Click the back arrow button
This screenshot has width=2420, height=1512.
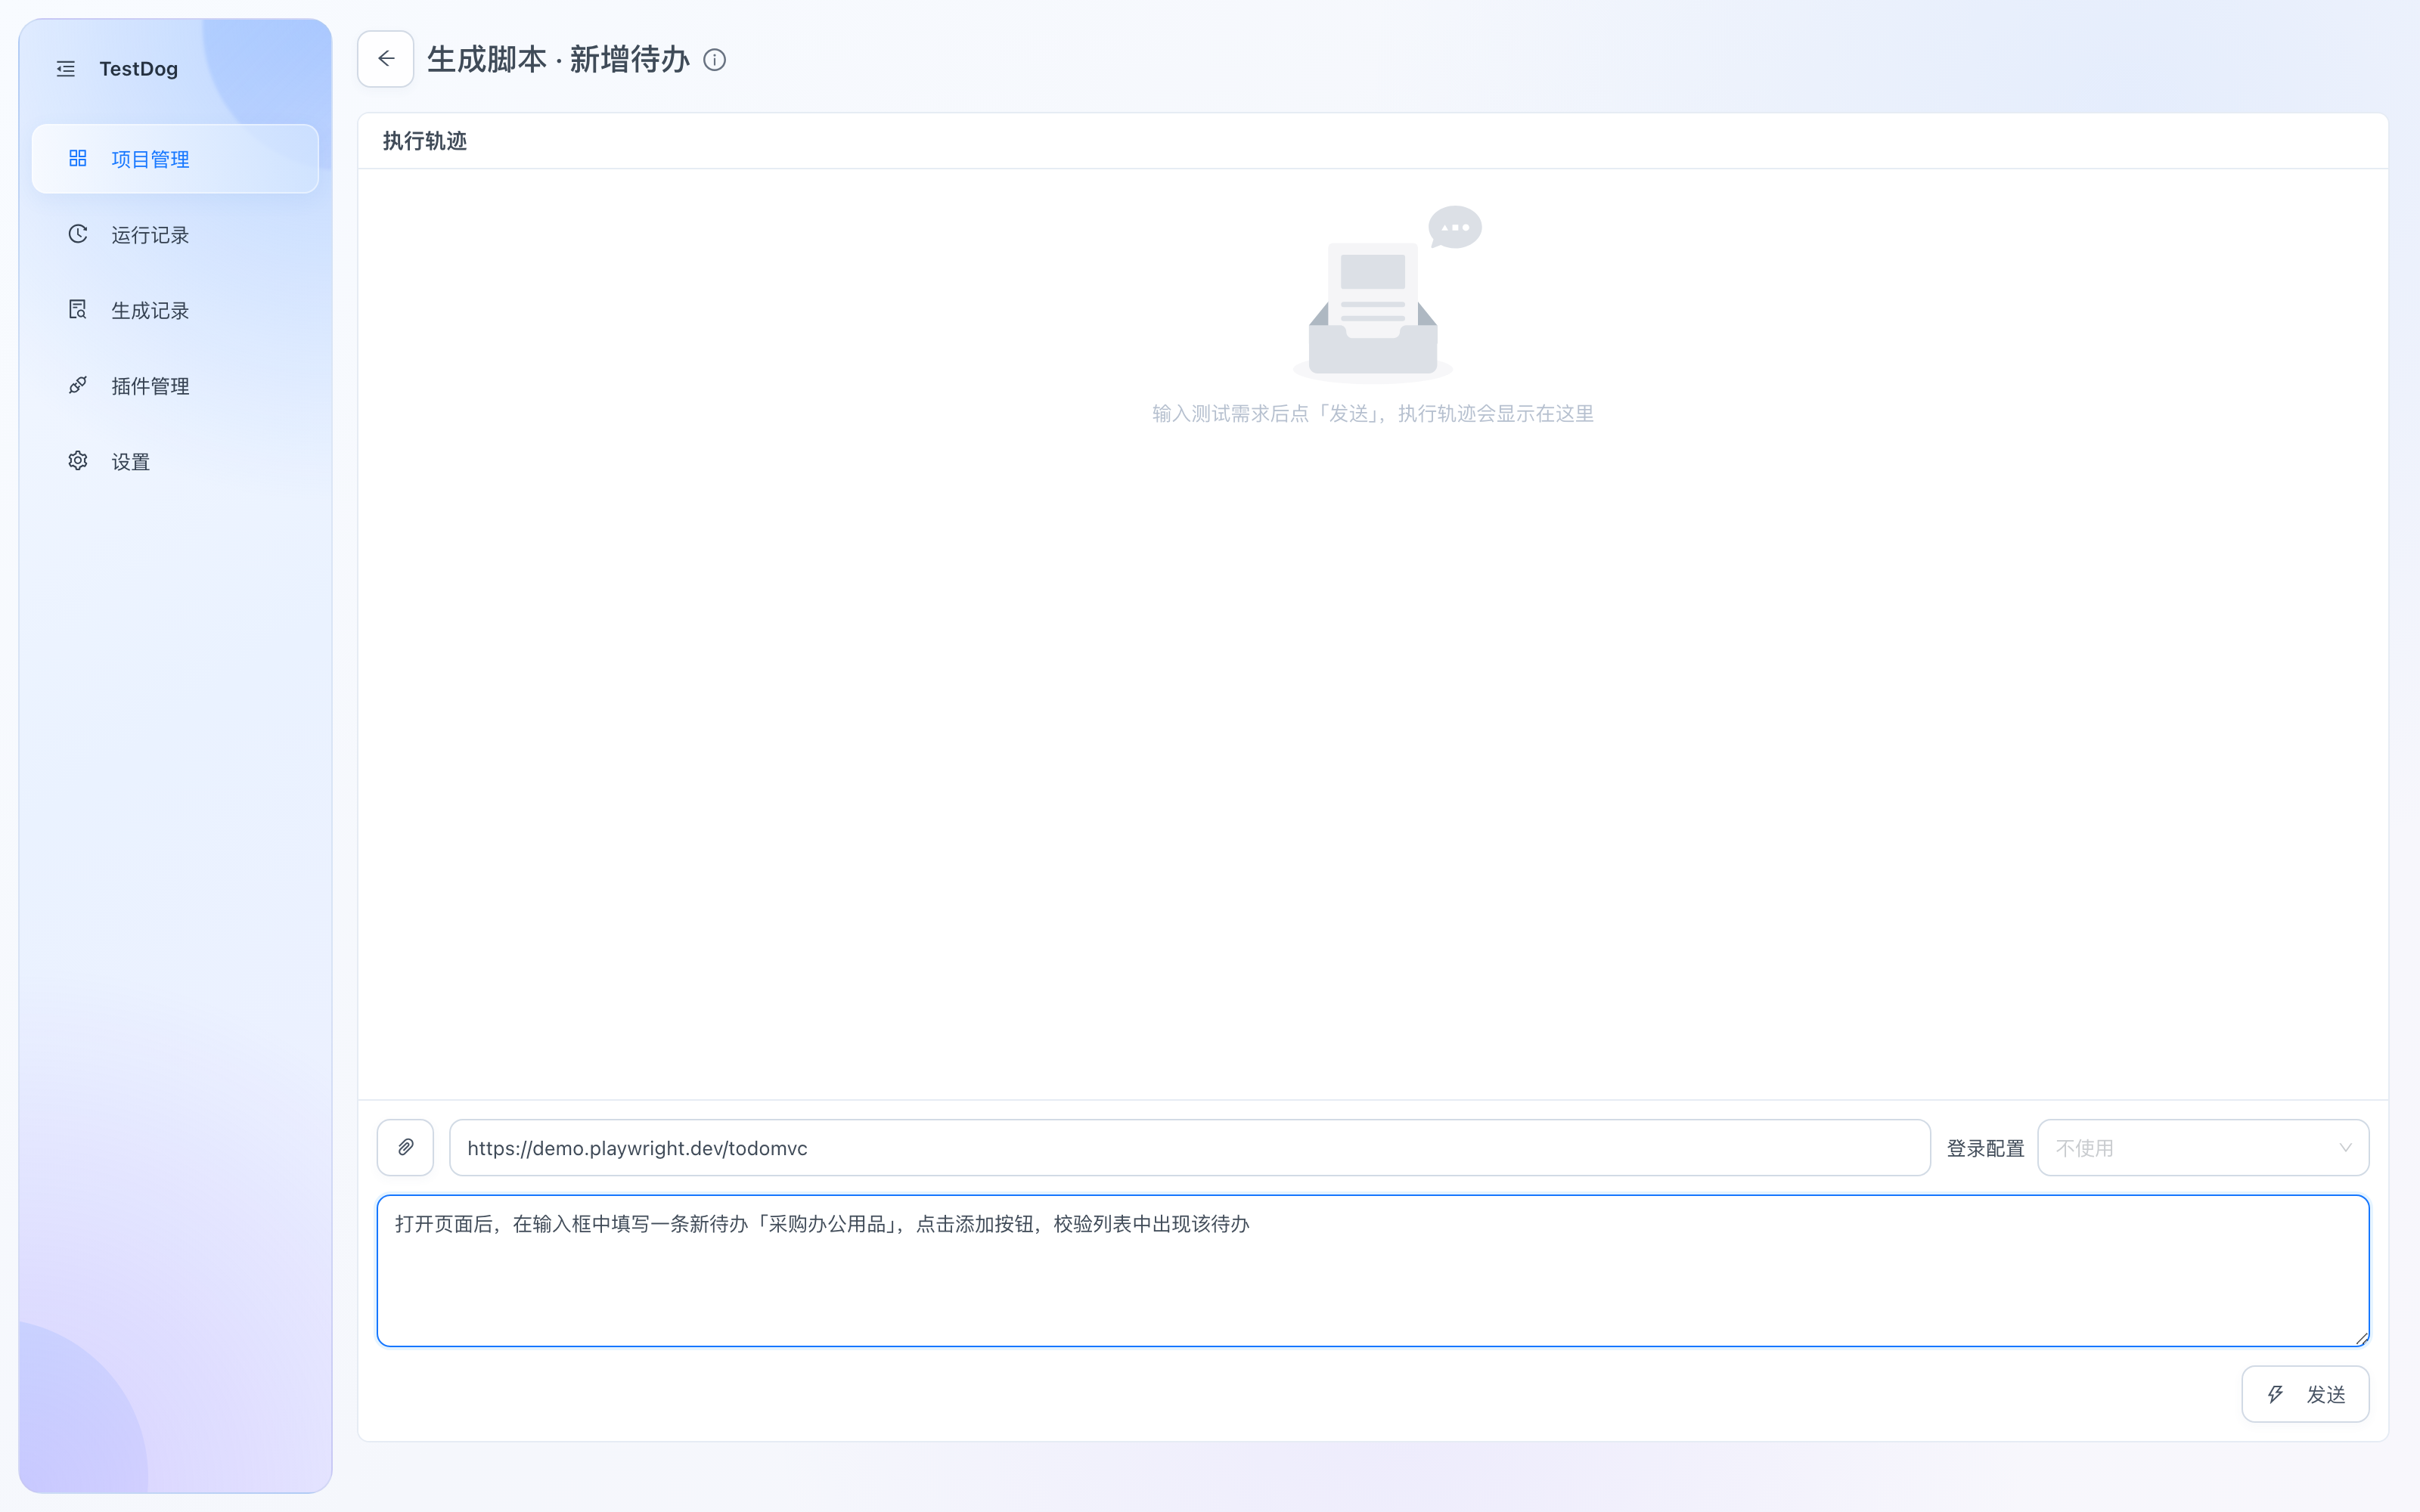[x=386, y=59]
